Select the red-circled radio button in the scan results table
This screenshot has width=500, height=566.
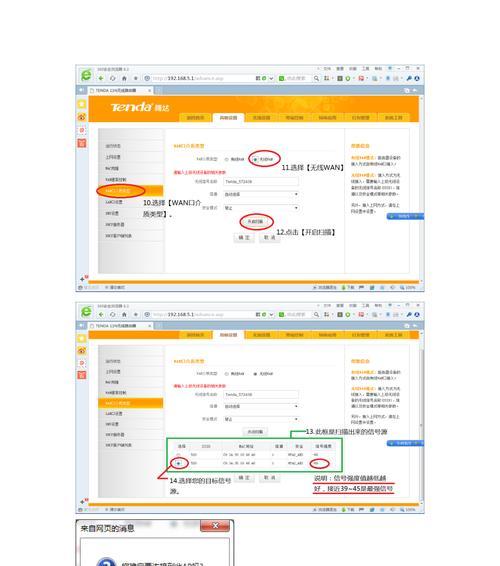pos(178,463)
